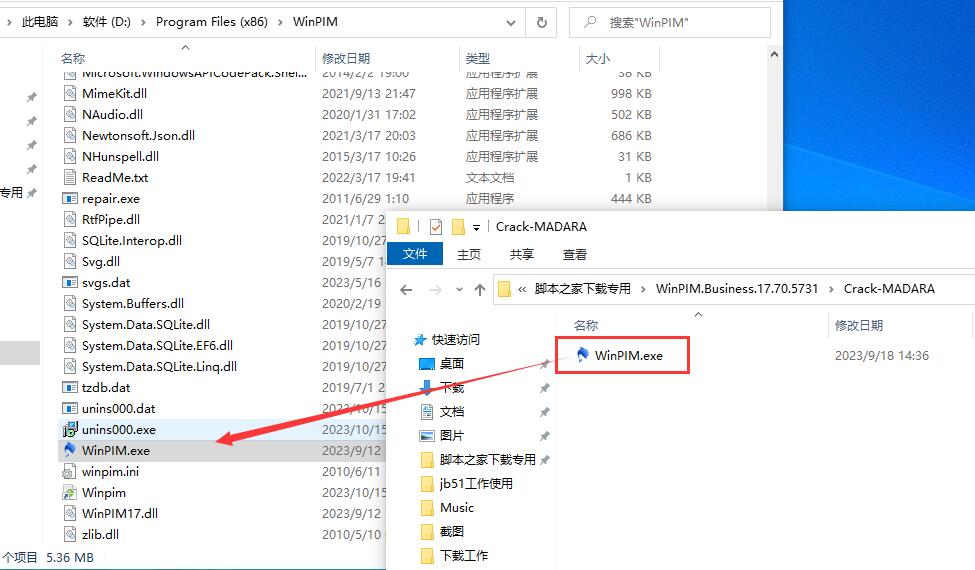This screenshot has height=570, width=975.
Task: Click the 软件 (D:) breadcrumb
Action: click(x=106, y=22)
